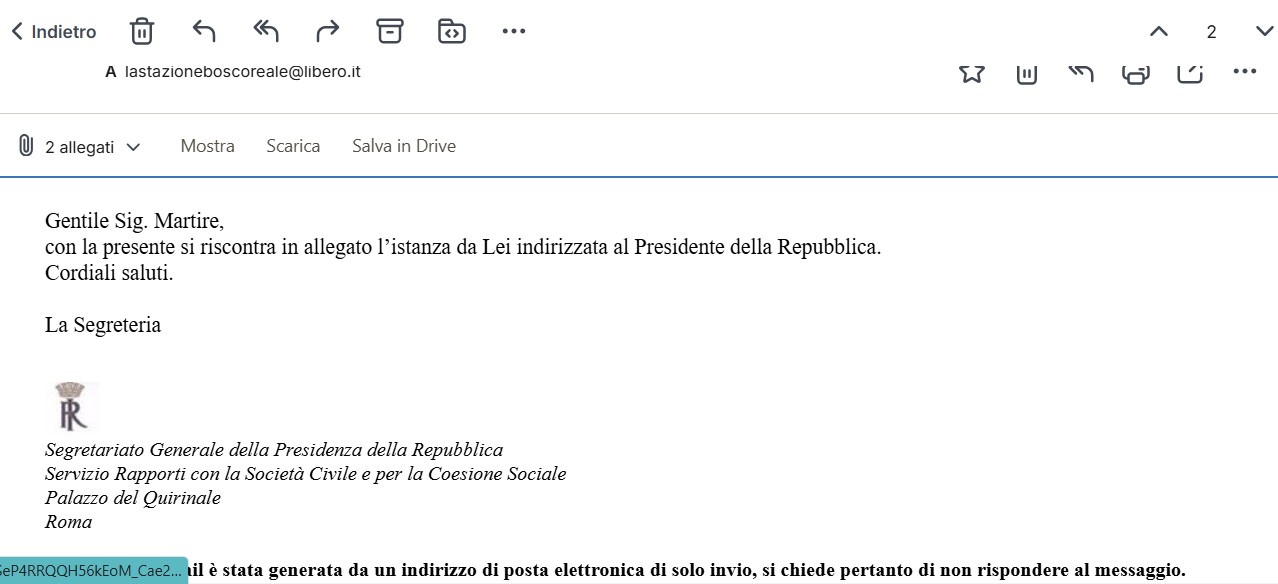Open the message in a new window
1278x584 pixels.
(1190, 72)
